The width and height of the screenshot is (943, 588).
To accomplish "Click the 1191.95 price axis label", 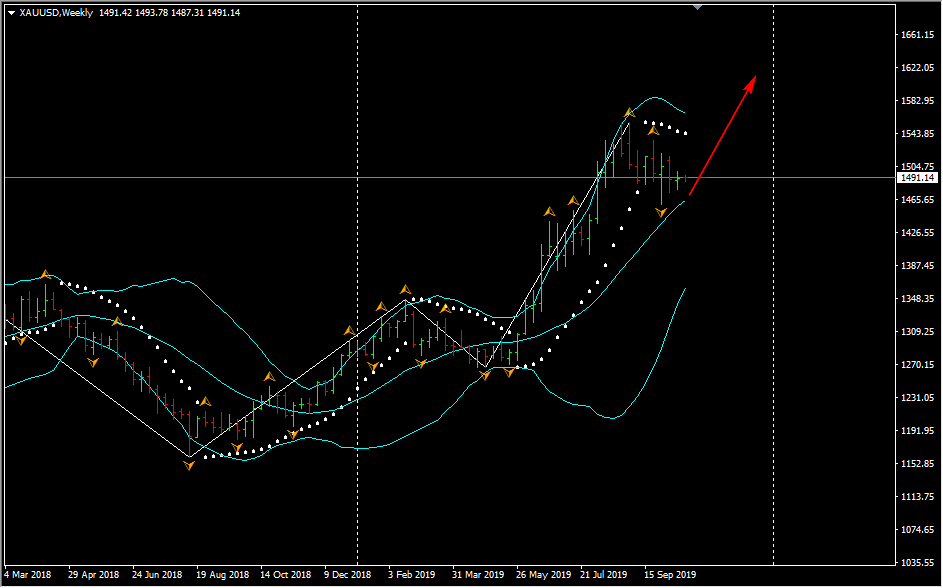I will (917, 431).
